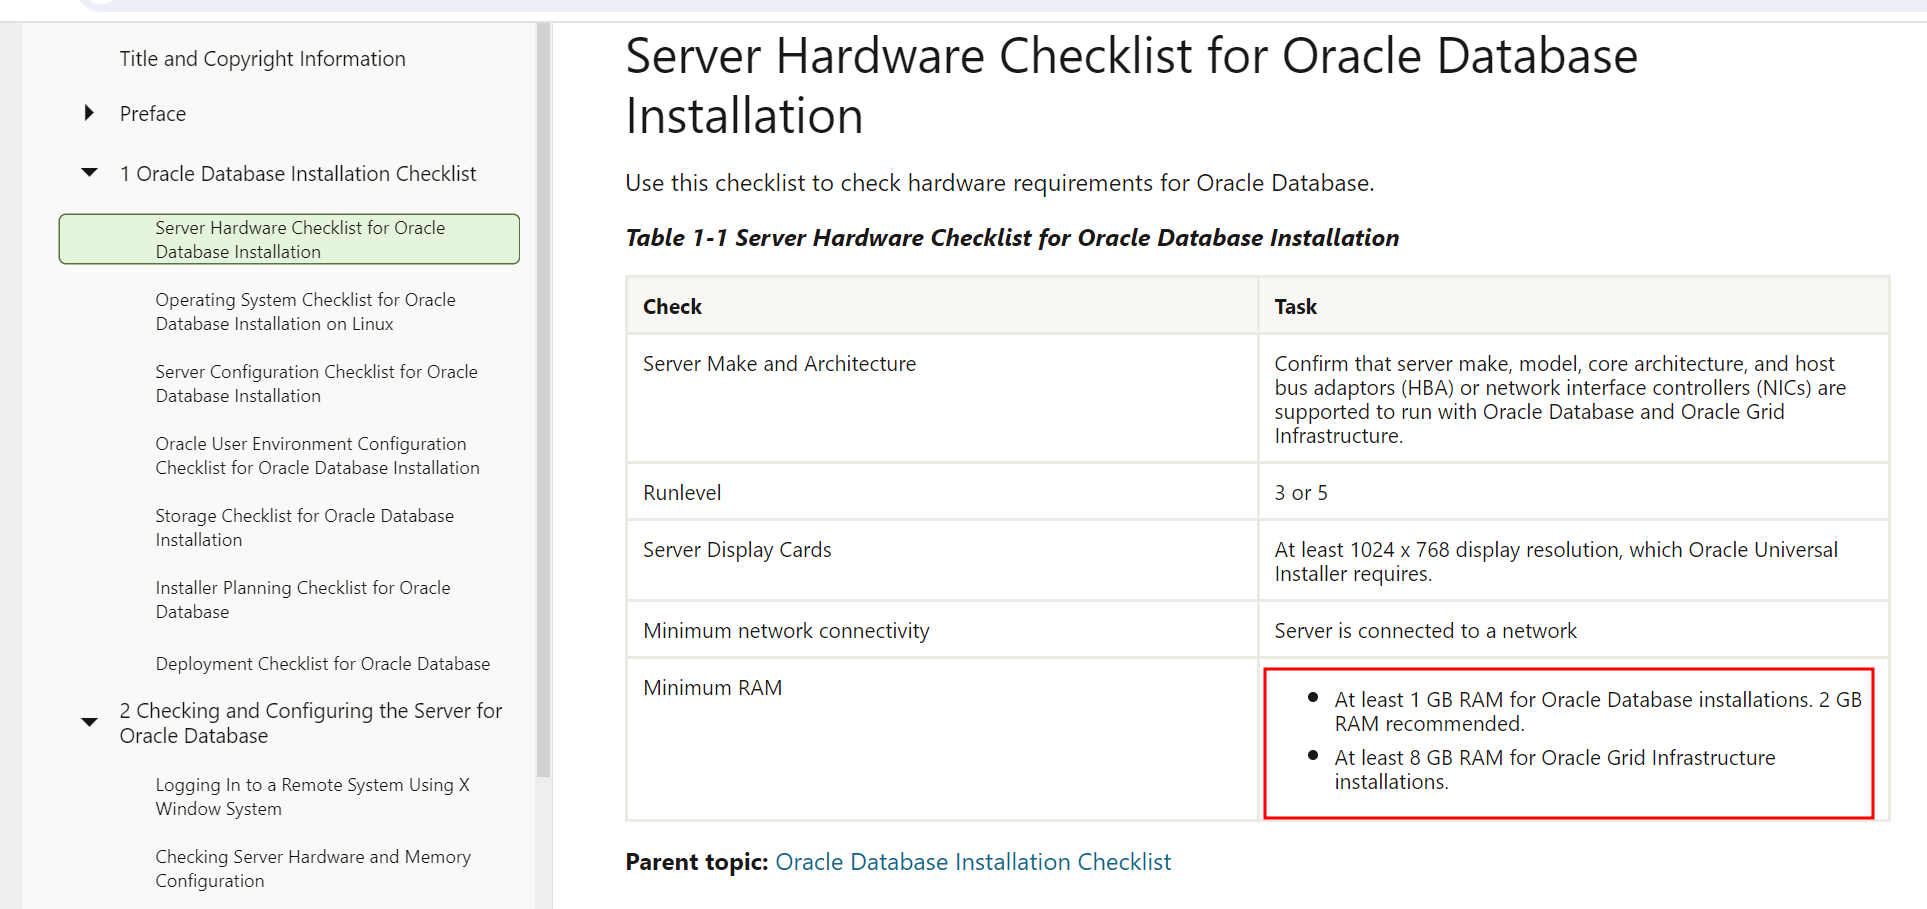The width and height of the screenshot is (1927, 909).
Task: Open Storage Checklist for Oracle Database Installation
Action: (304, 528)
